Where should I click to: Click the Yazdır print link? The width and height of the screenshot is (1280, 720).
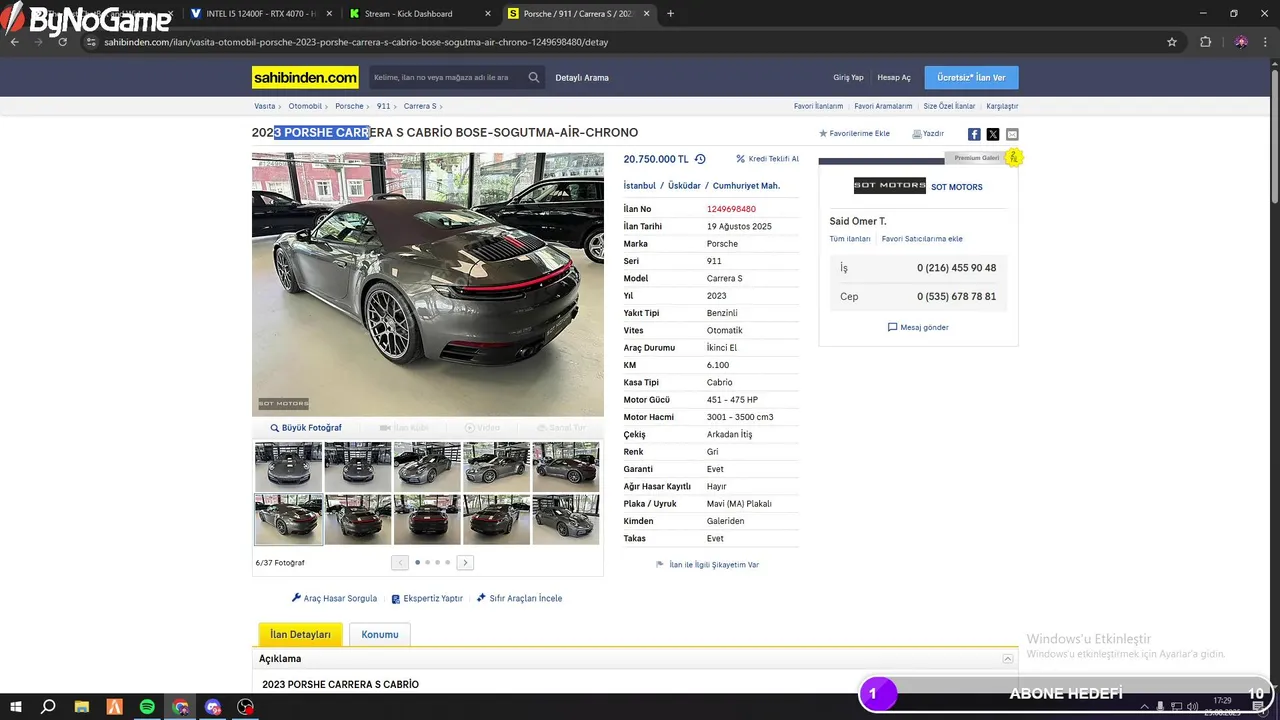(927, 133)
